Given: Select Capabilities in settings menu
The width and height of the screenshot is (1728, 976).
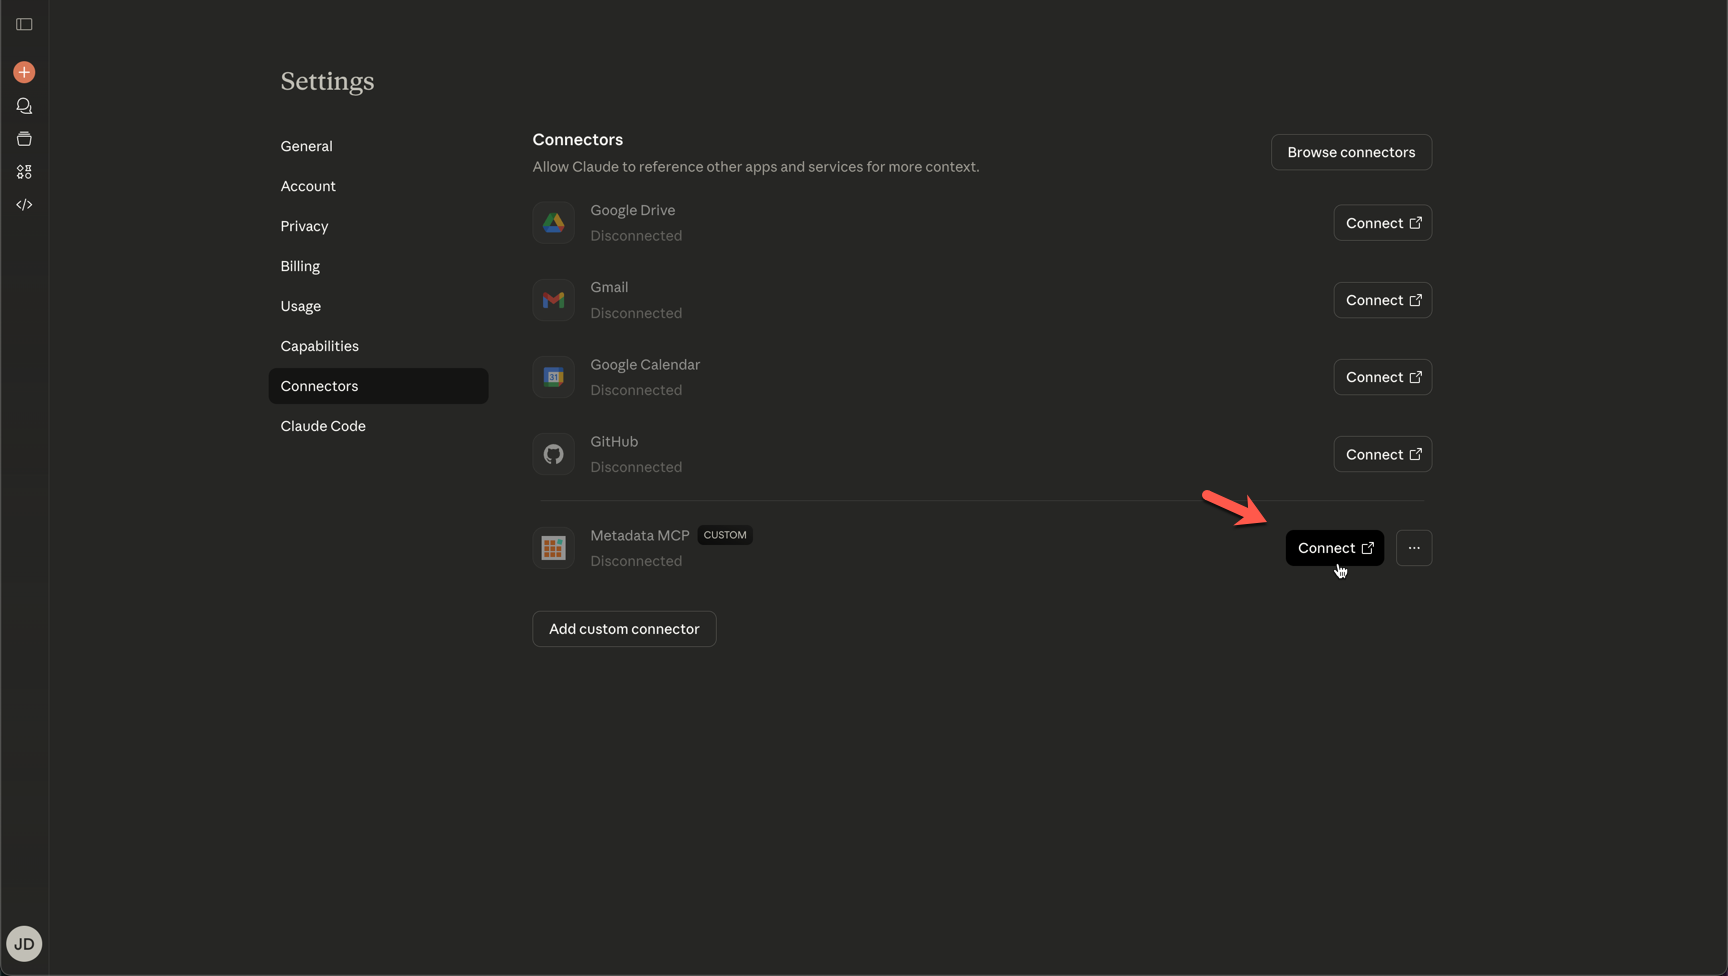Looking at the screenshot, I should [319, 346].
